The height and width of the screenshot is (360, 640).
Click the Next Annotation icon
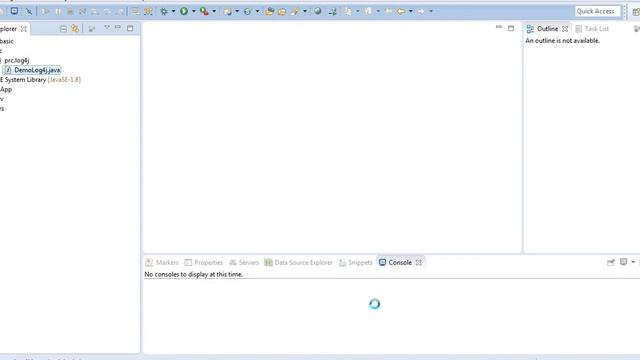click(x=347, y=11)
